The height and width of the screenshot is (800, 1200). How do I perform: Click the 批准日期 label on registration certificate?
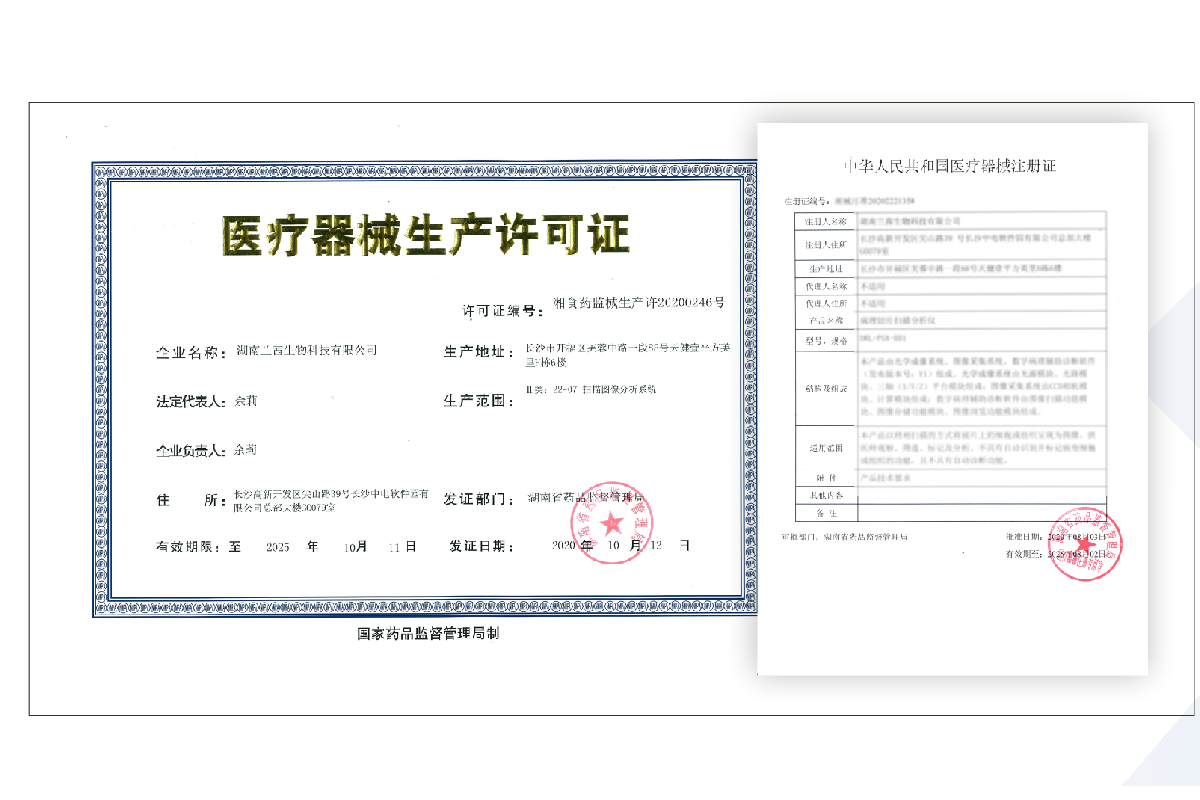[x=1024, y=538]
